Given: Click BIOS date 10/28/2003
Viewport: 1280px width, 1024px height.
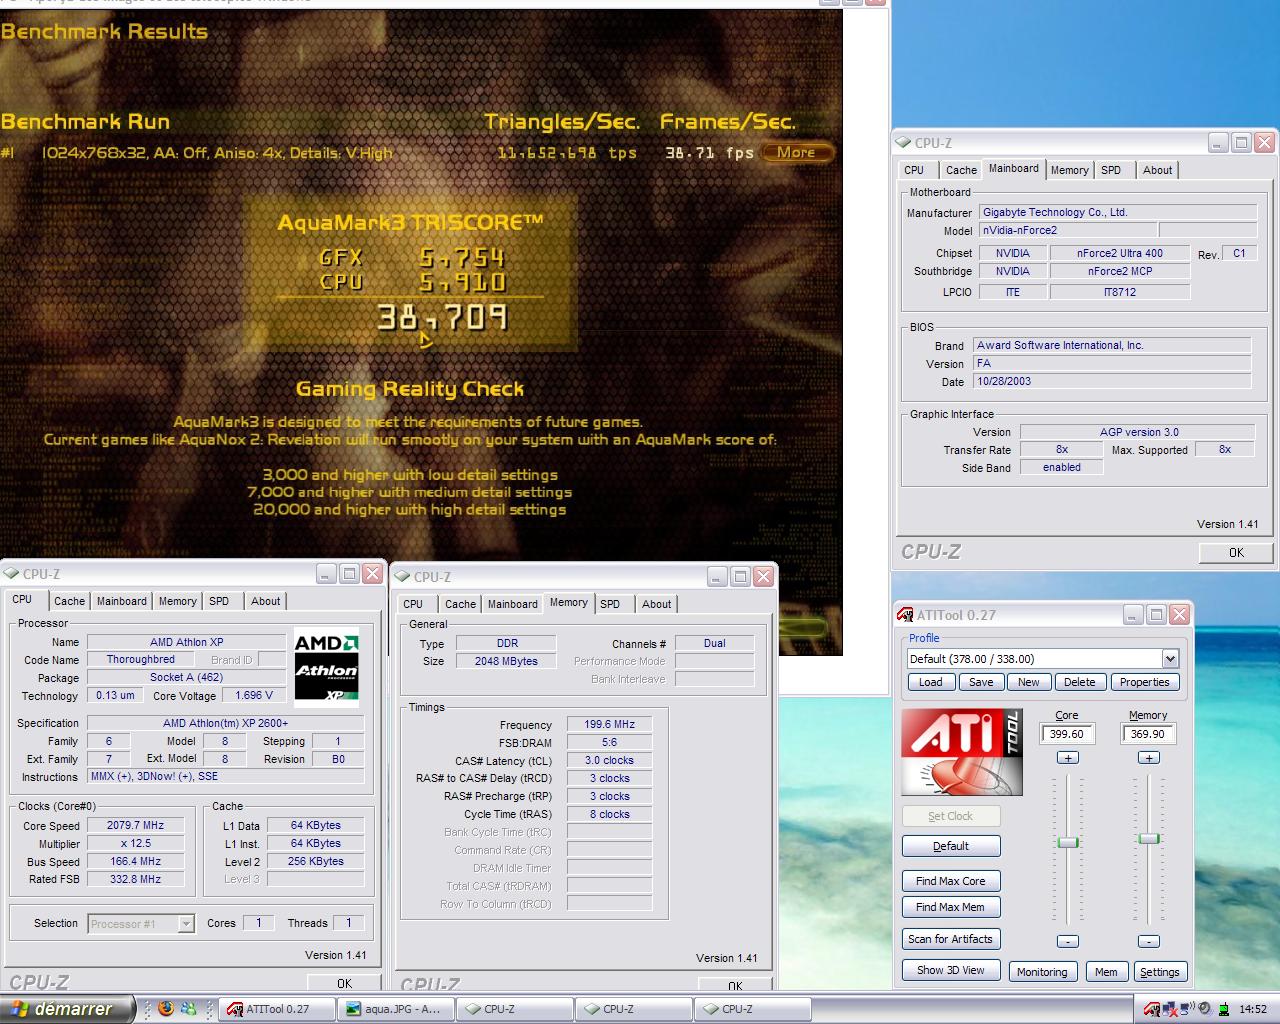Looking at the screenshot, I should (x=1112, y=381).
